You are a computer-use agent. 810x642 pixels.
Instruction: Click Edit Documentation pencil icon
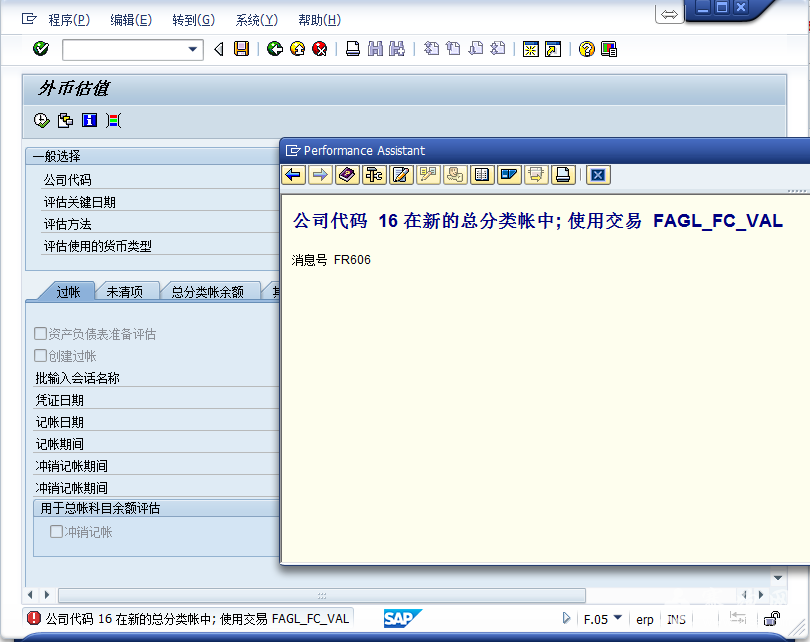[401, 175]
